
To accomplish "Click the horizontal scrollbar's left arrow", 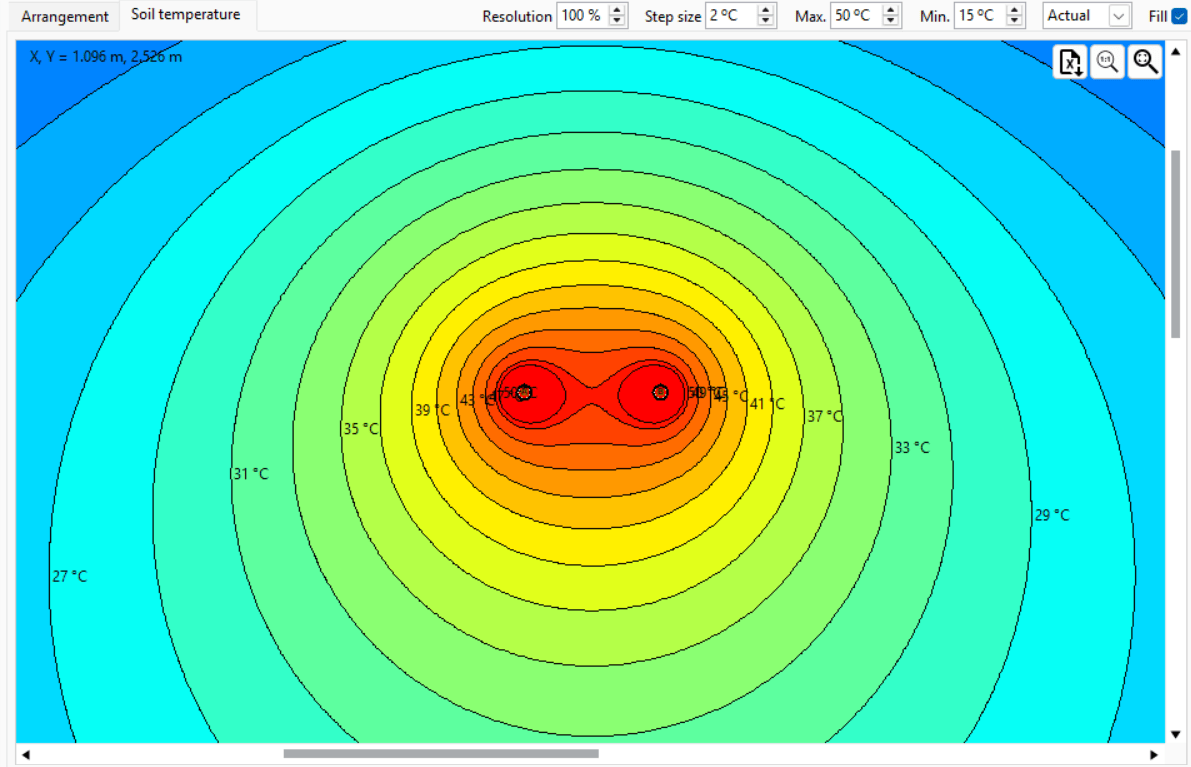I will tap(25, 753).
